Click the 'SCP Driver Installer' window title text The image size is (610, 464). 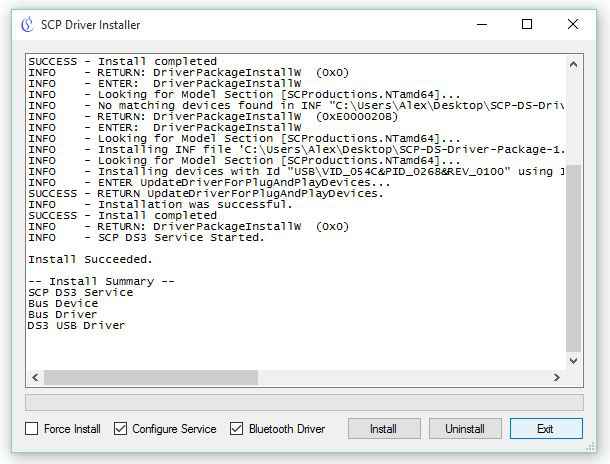coord(91,25)
